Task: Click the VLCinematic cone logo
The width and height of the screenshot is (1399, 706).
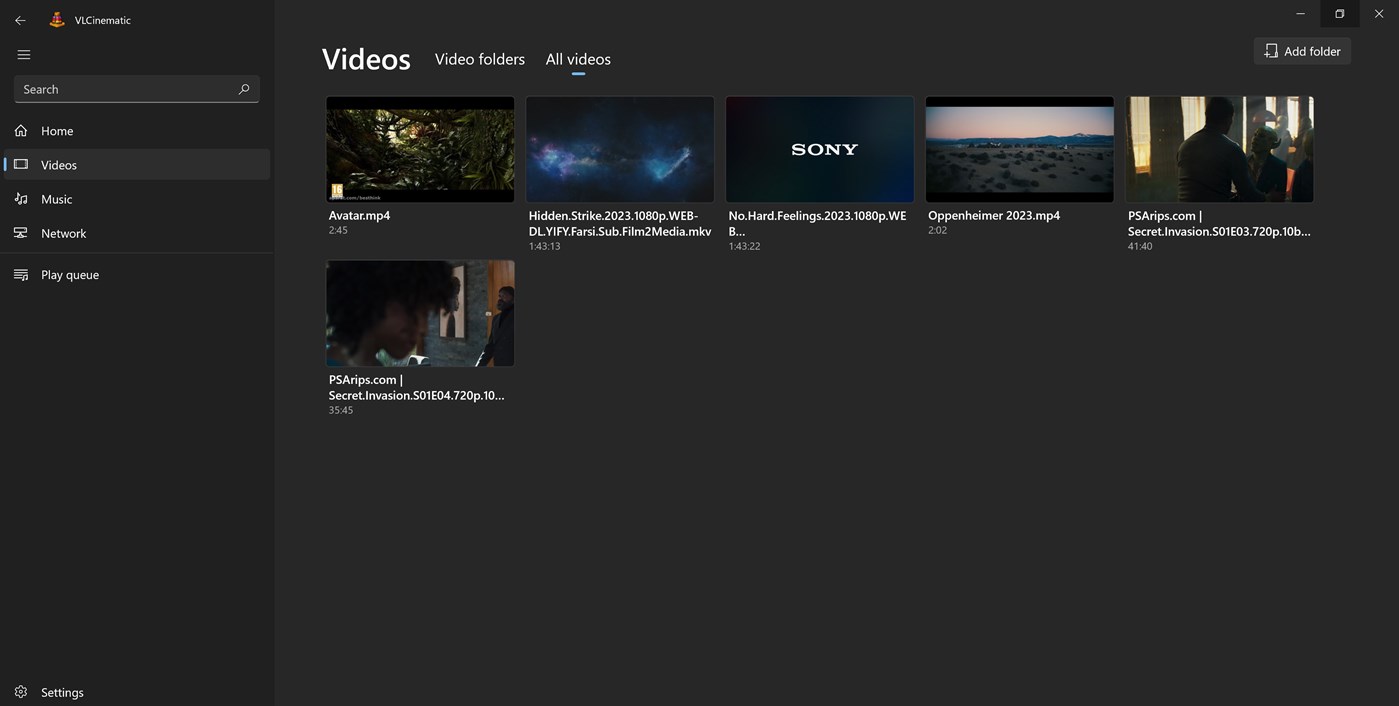Action: click(x=56, y=19)
